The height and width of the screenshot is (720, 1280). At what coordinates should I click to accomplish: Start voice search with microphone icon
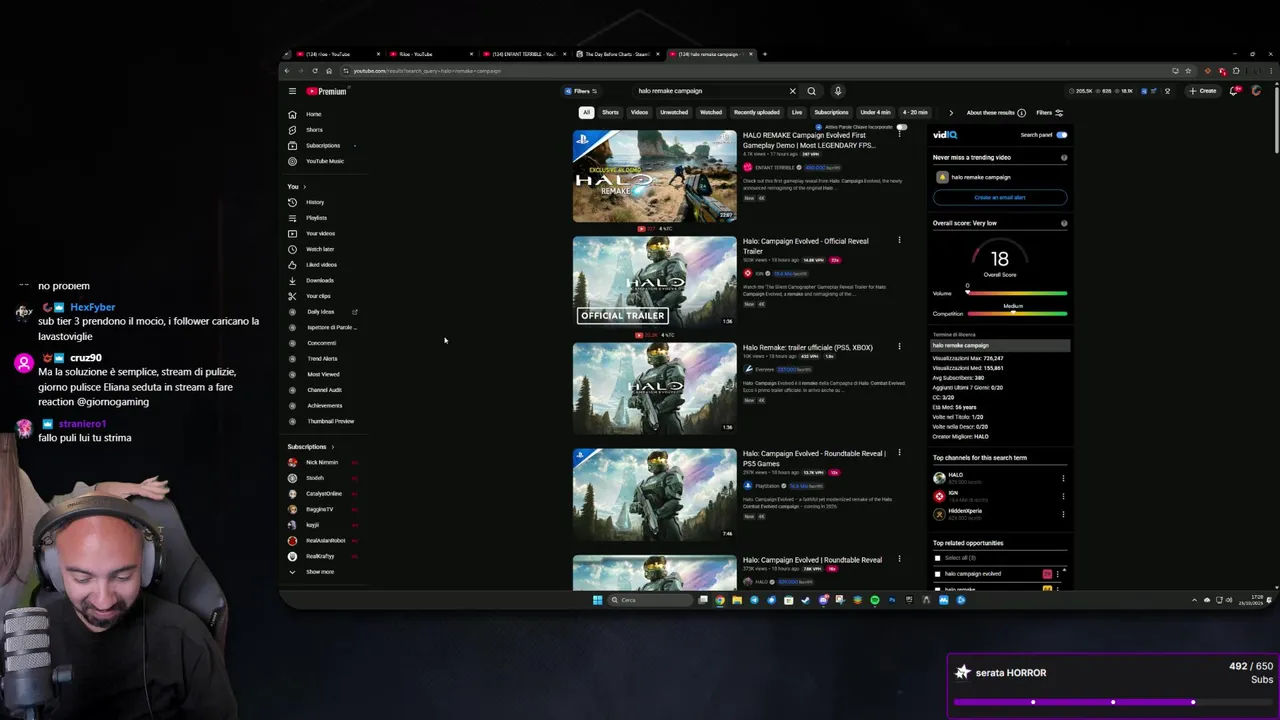pos(838,91)
